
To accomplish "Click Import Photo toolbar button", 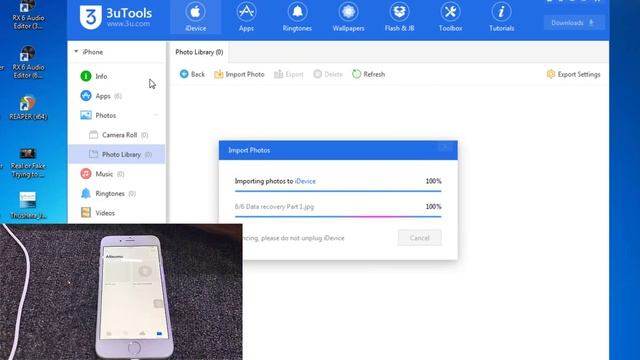I will pyautogui.click(x=239, y=74).
